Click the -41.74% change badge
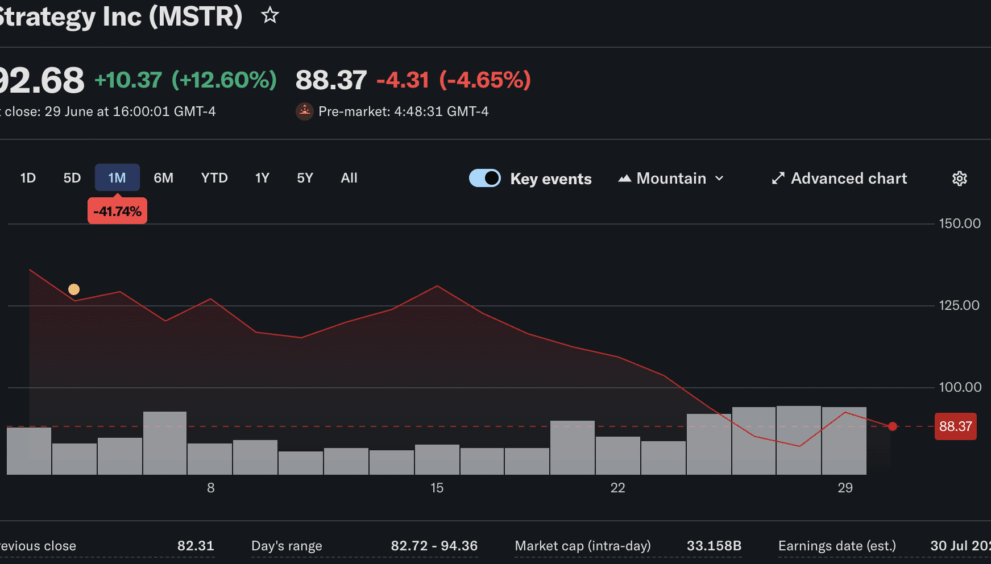The image size is (991, 564). click(118, 211)
